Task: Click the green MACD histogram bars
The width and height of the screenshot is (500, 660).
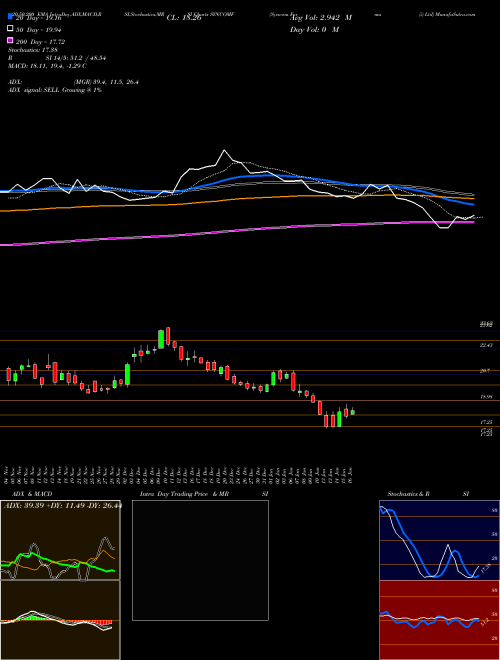Action: coord(35,618)
